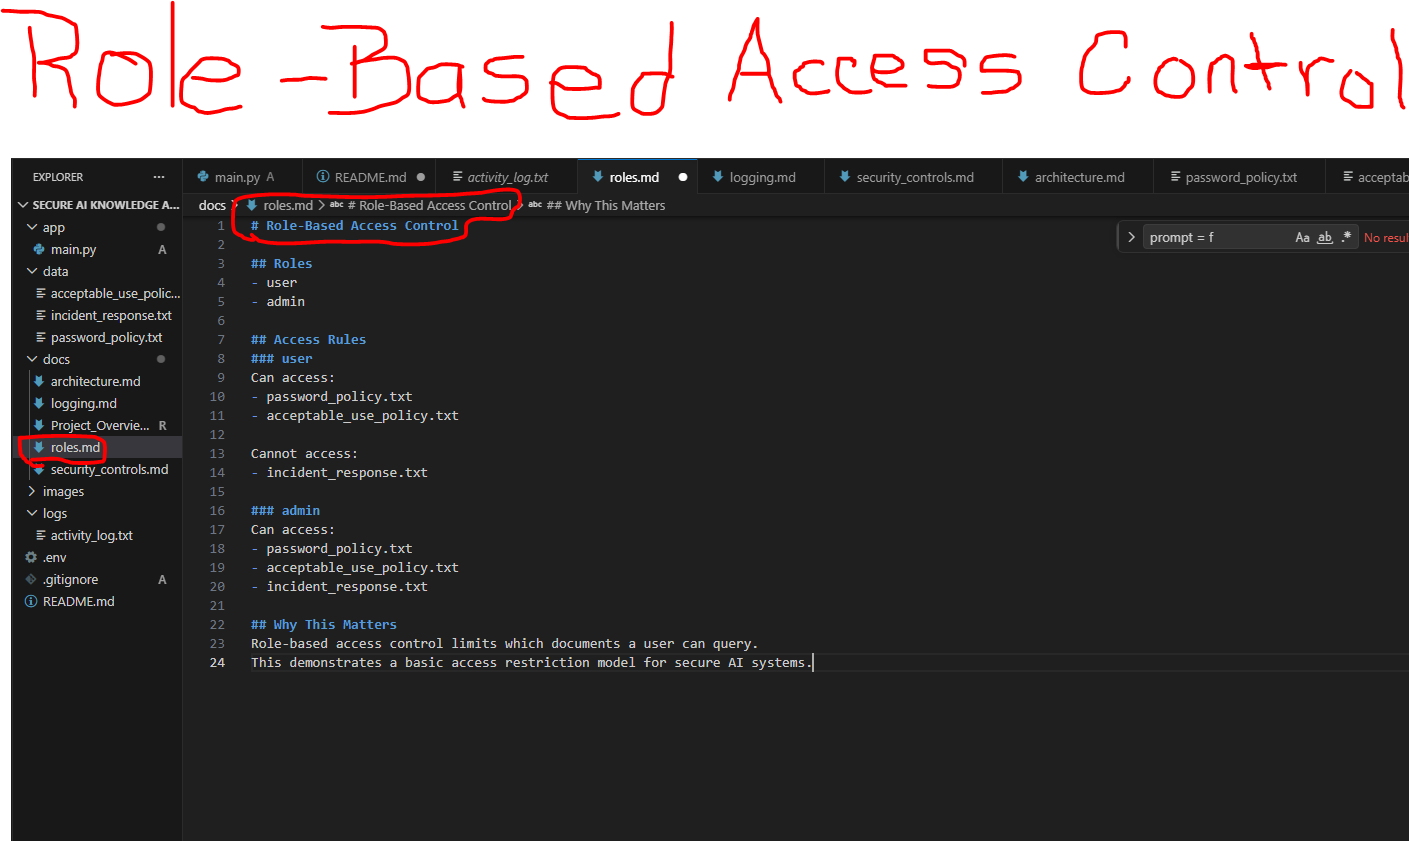The width and height of the screenshot is (1409, 841).
Task: Click the text file icon on activity_log.txt tab
Action: [457, 177]
